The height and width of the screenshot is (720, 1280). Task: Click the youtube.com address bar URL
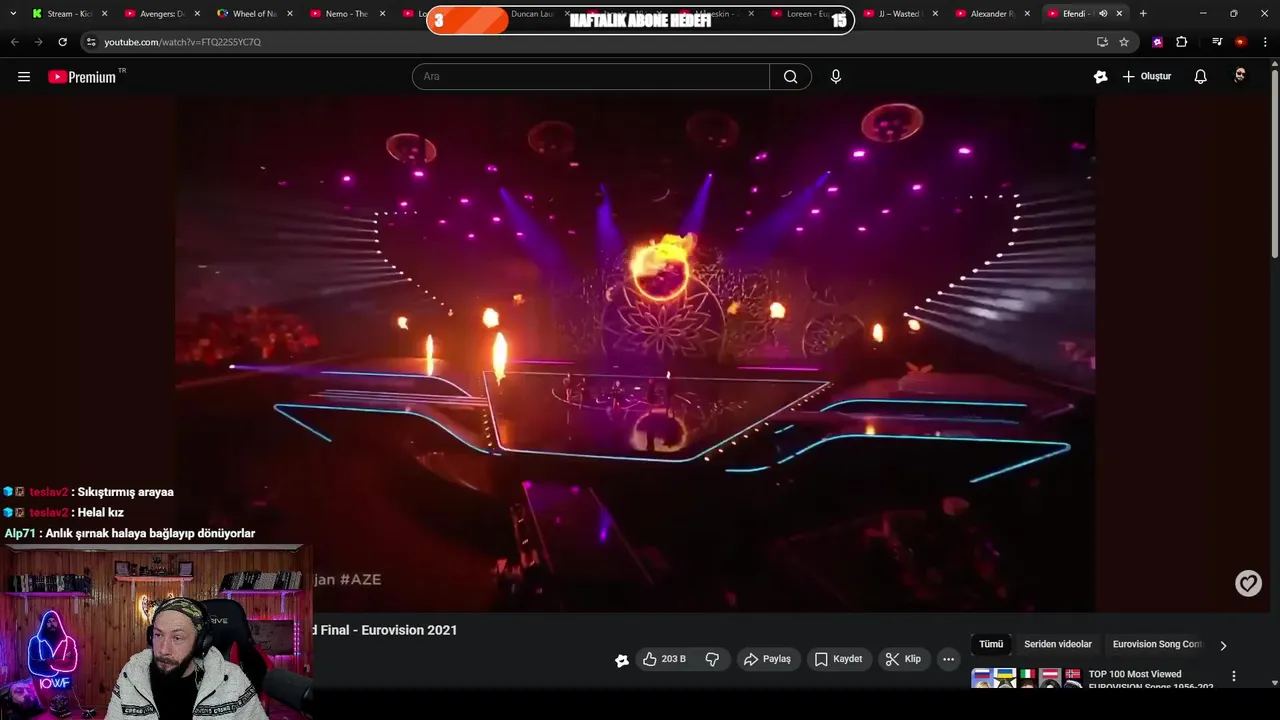pos(182,42)
